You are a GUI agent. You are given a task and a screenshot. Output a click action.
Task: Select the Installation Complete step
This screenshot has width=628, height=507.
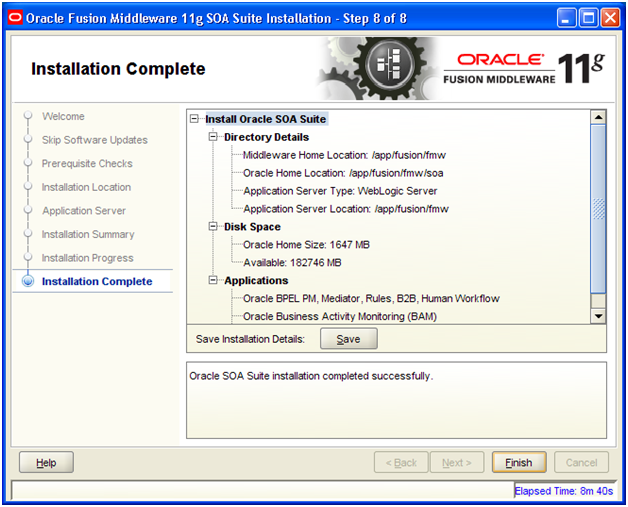coord(97,281)
